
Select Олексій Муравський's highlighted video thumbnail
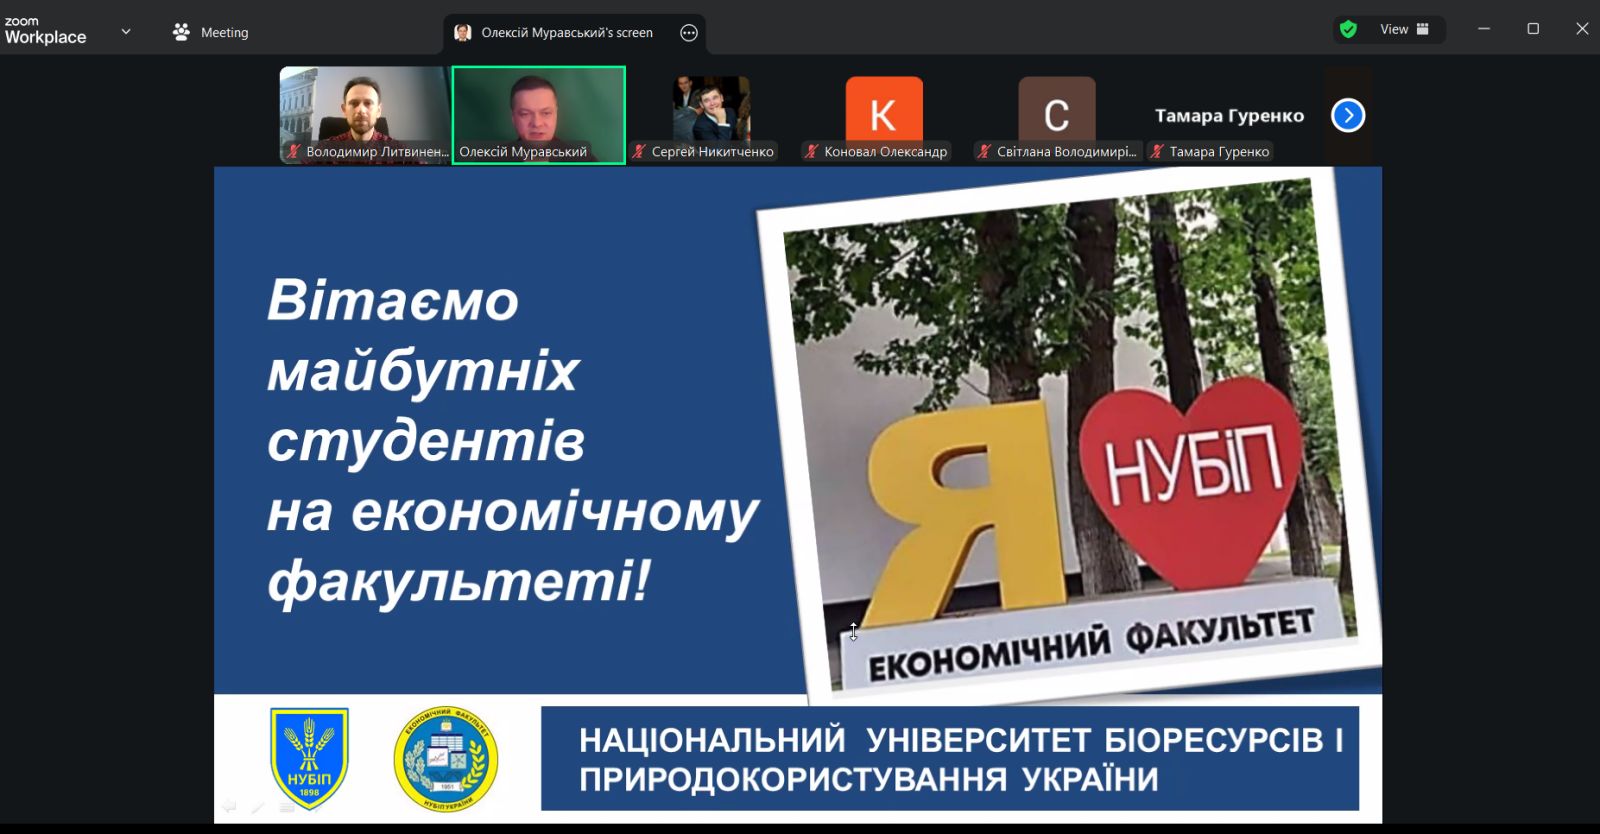pyautogui.click(x=539, y=114)
